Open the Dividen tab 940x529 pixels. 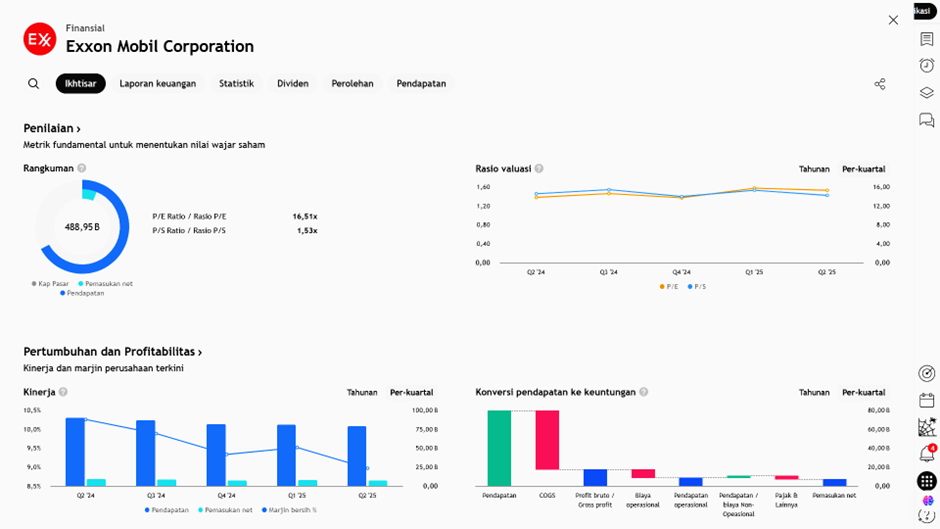[292, 84]
